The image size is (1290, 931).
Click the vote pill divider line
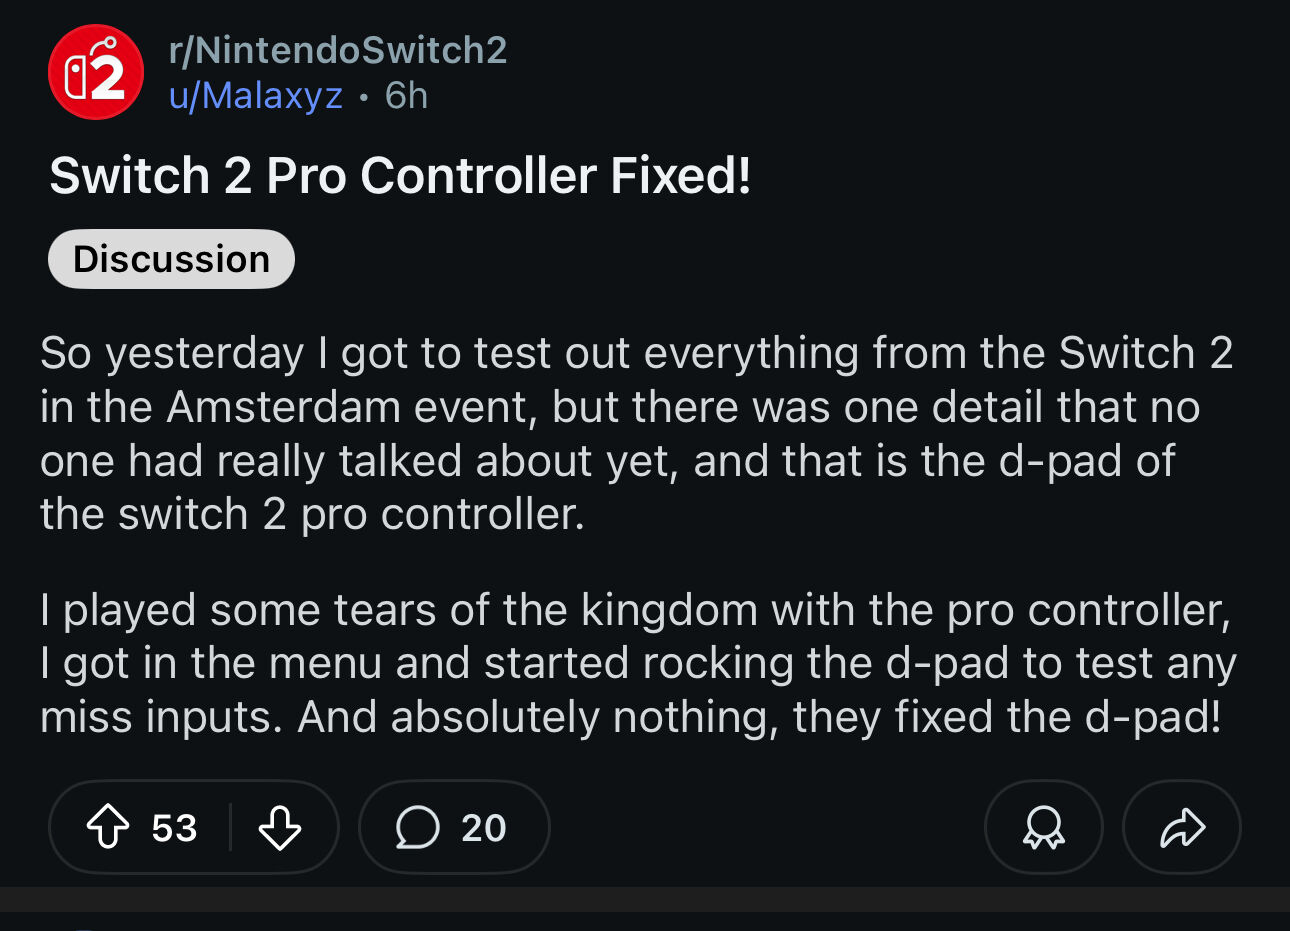pos(230,827)
